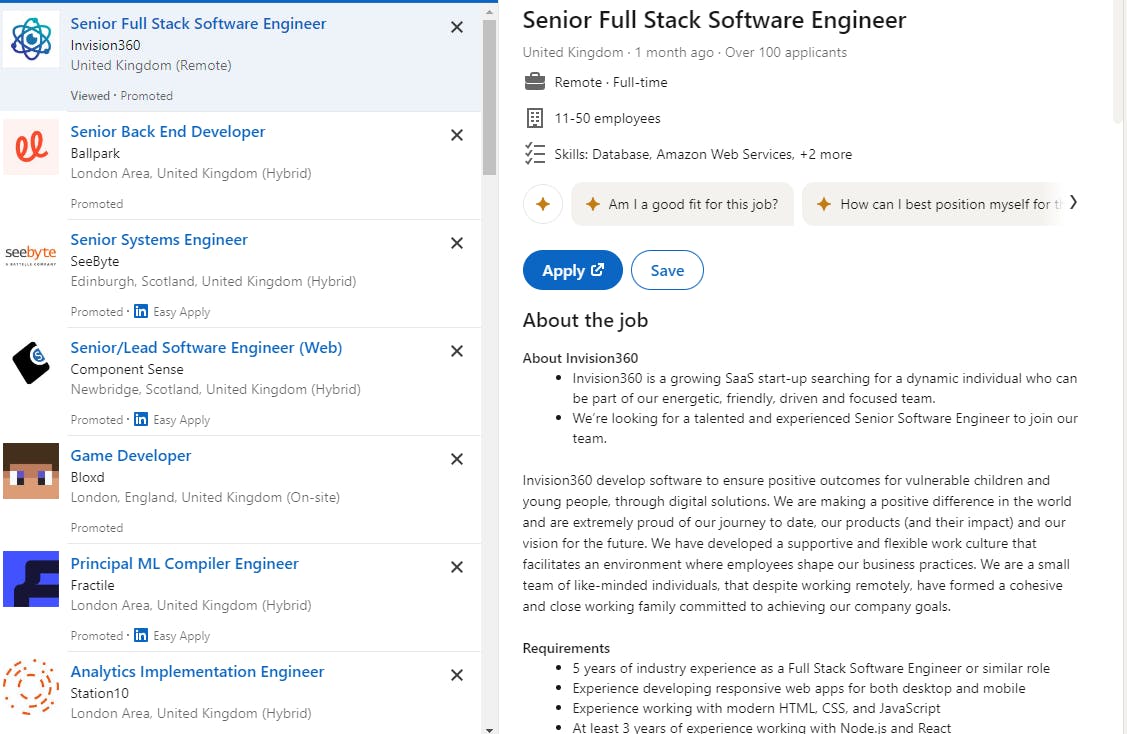Open the Ballpark company logo

pyautogui.click(x=31, y=147)
